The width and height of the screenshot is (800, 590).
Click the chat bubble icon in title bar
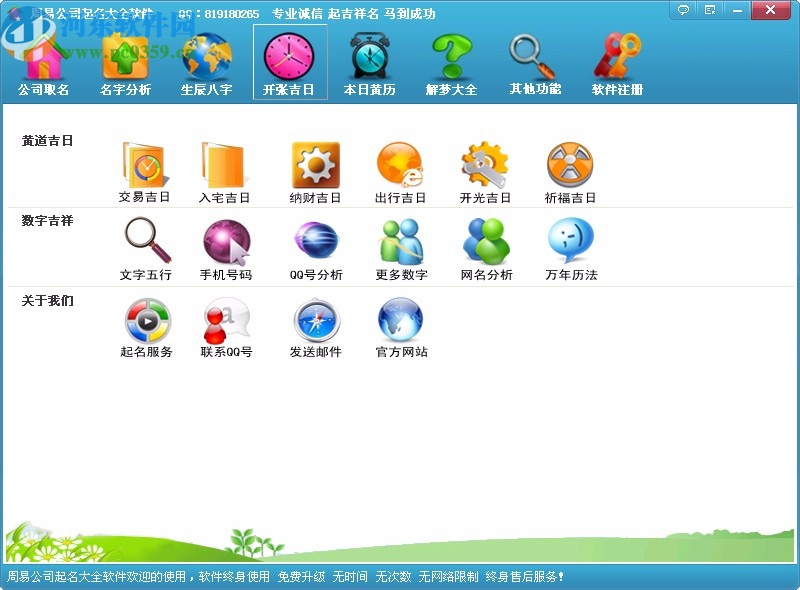(x=684, y=9)
